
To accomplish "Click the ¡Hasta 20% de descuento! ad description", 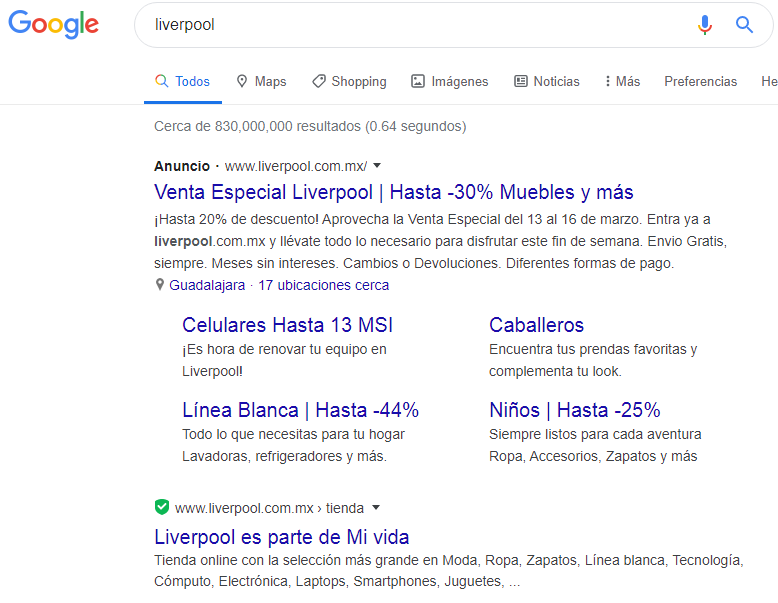I will pyautogui.click(x=441, y=241).
